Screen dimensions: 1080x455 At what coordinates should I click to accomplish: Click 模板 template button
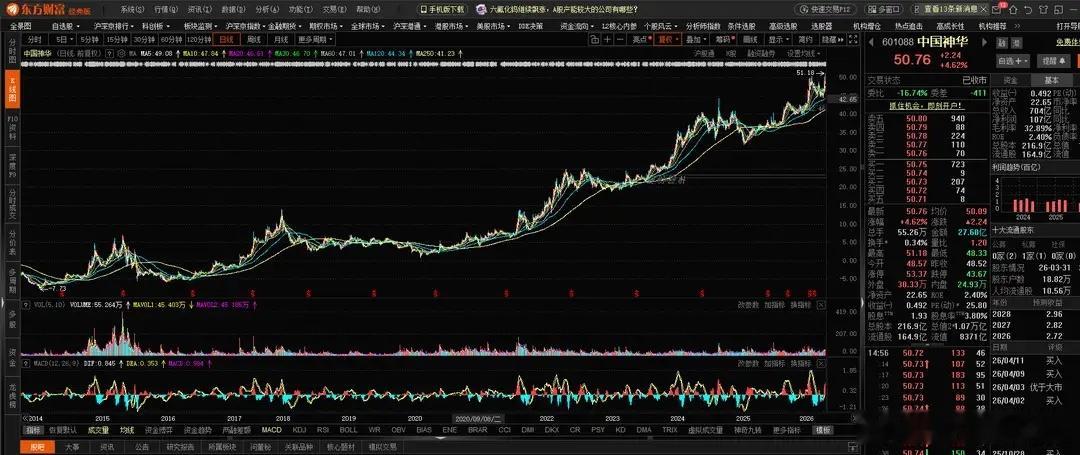tap(822, 430)
